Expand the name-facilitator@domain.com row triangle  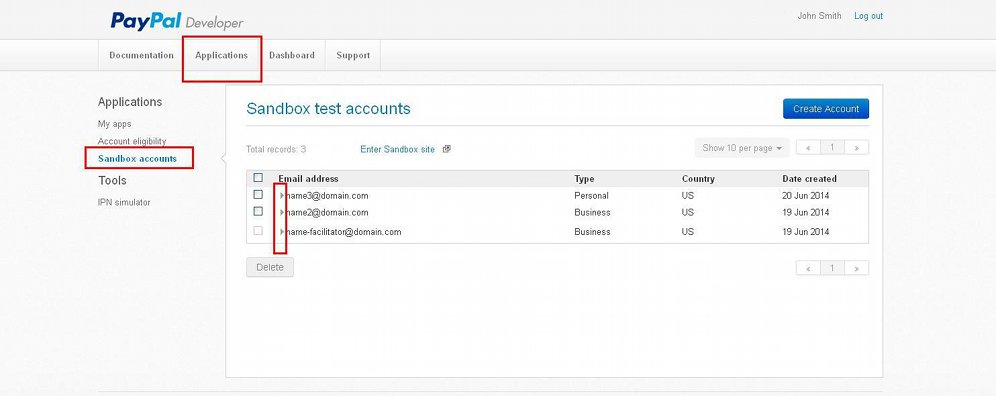pyautogui.click(x=282, y=232)
